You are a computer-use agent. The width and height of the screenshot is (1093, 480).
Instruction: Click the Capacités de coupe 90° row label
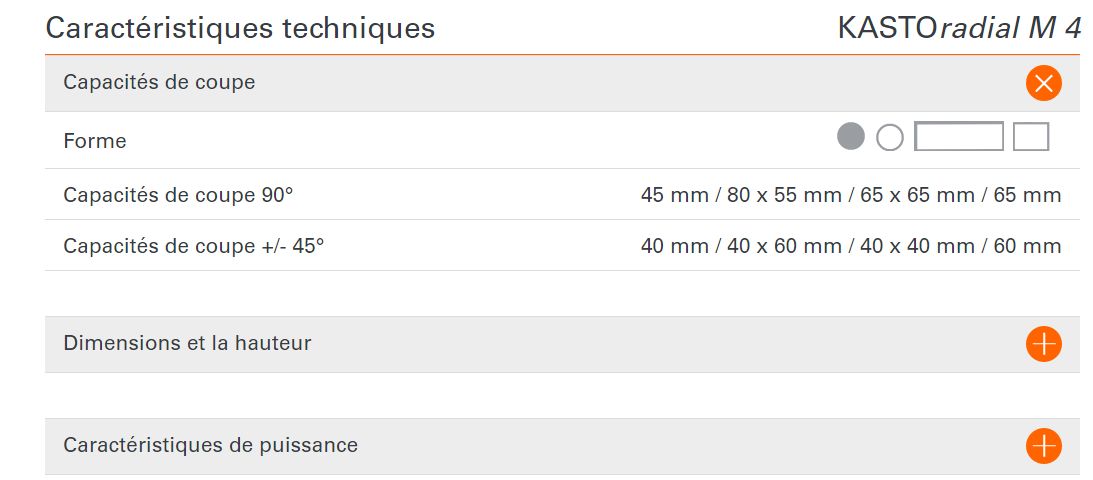tap(179, 195)
